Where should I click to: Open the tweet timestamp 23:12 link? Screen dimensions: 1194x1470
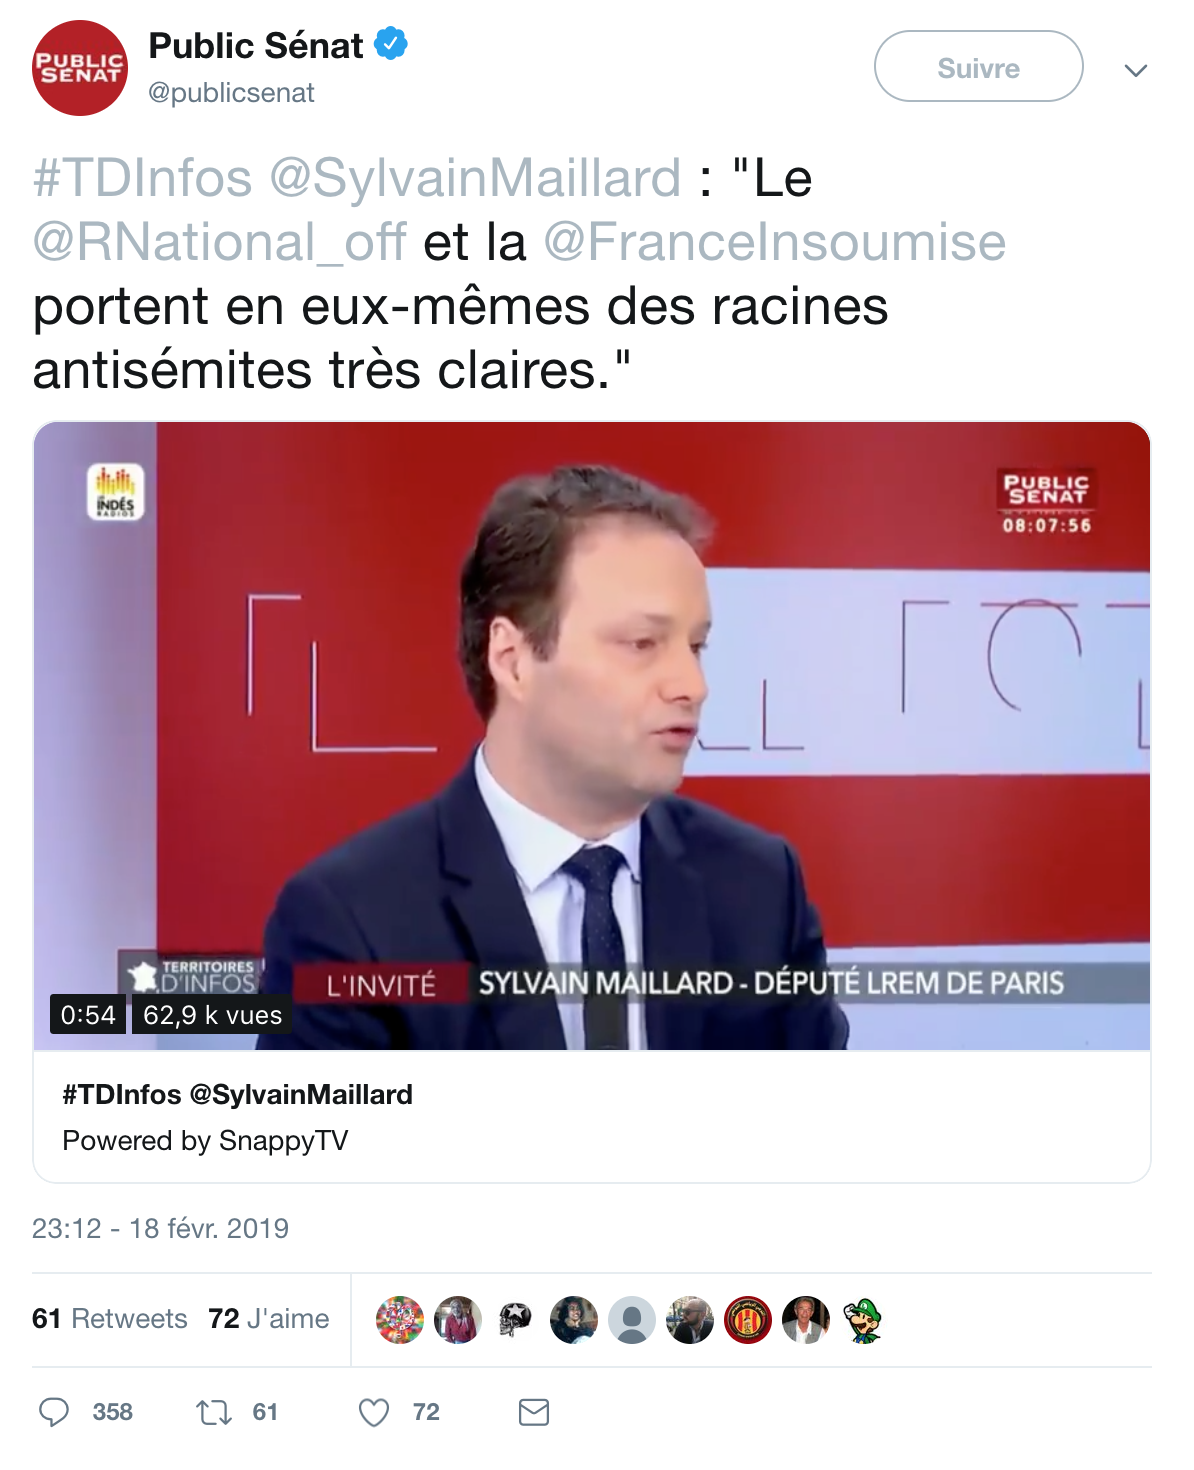[160, 1228]
